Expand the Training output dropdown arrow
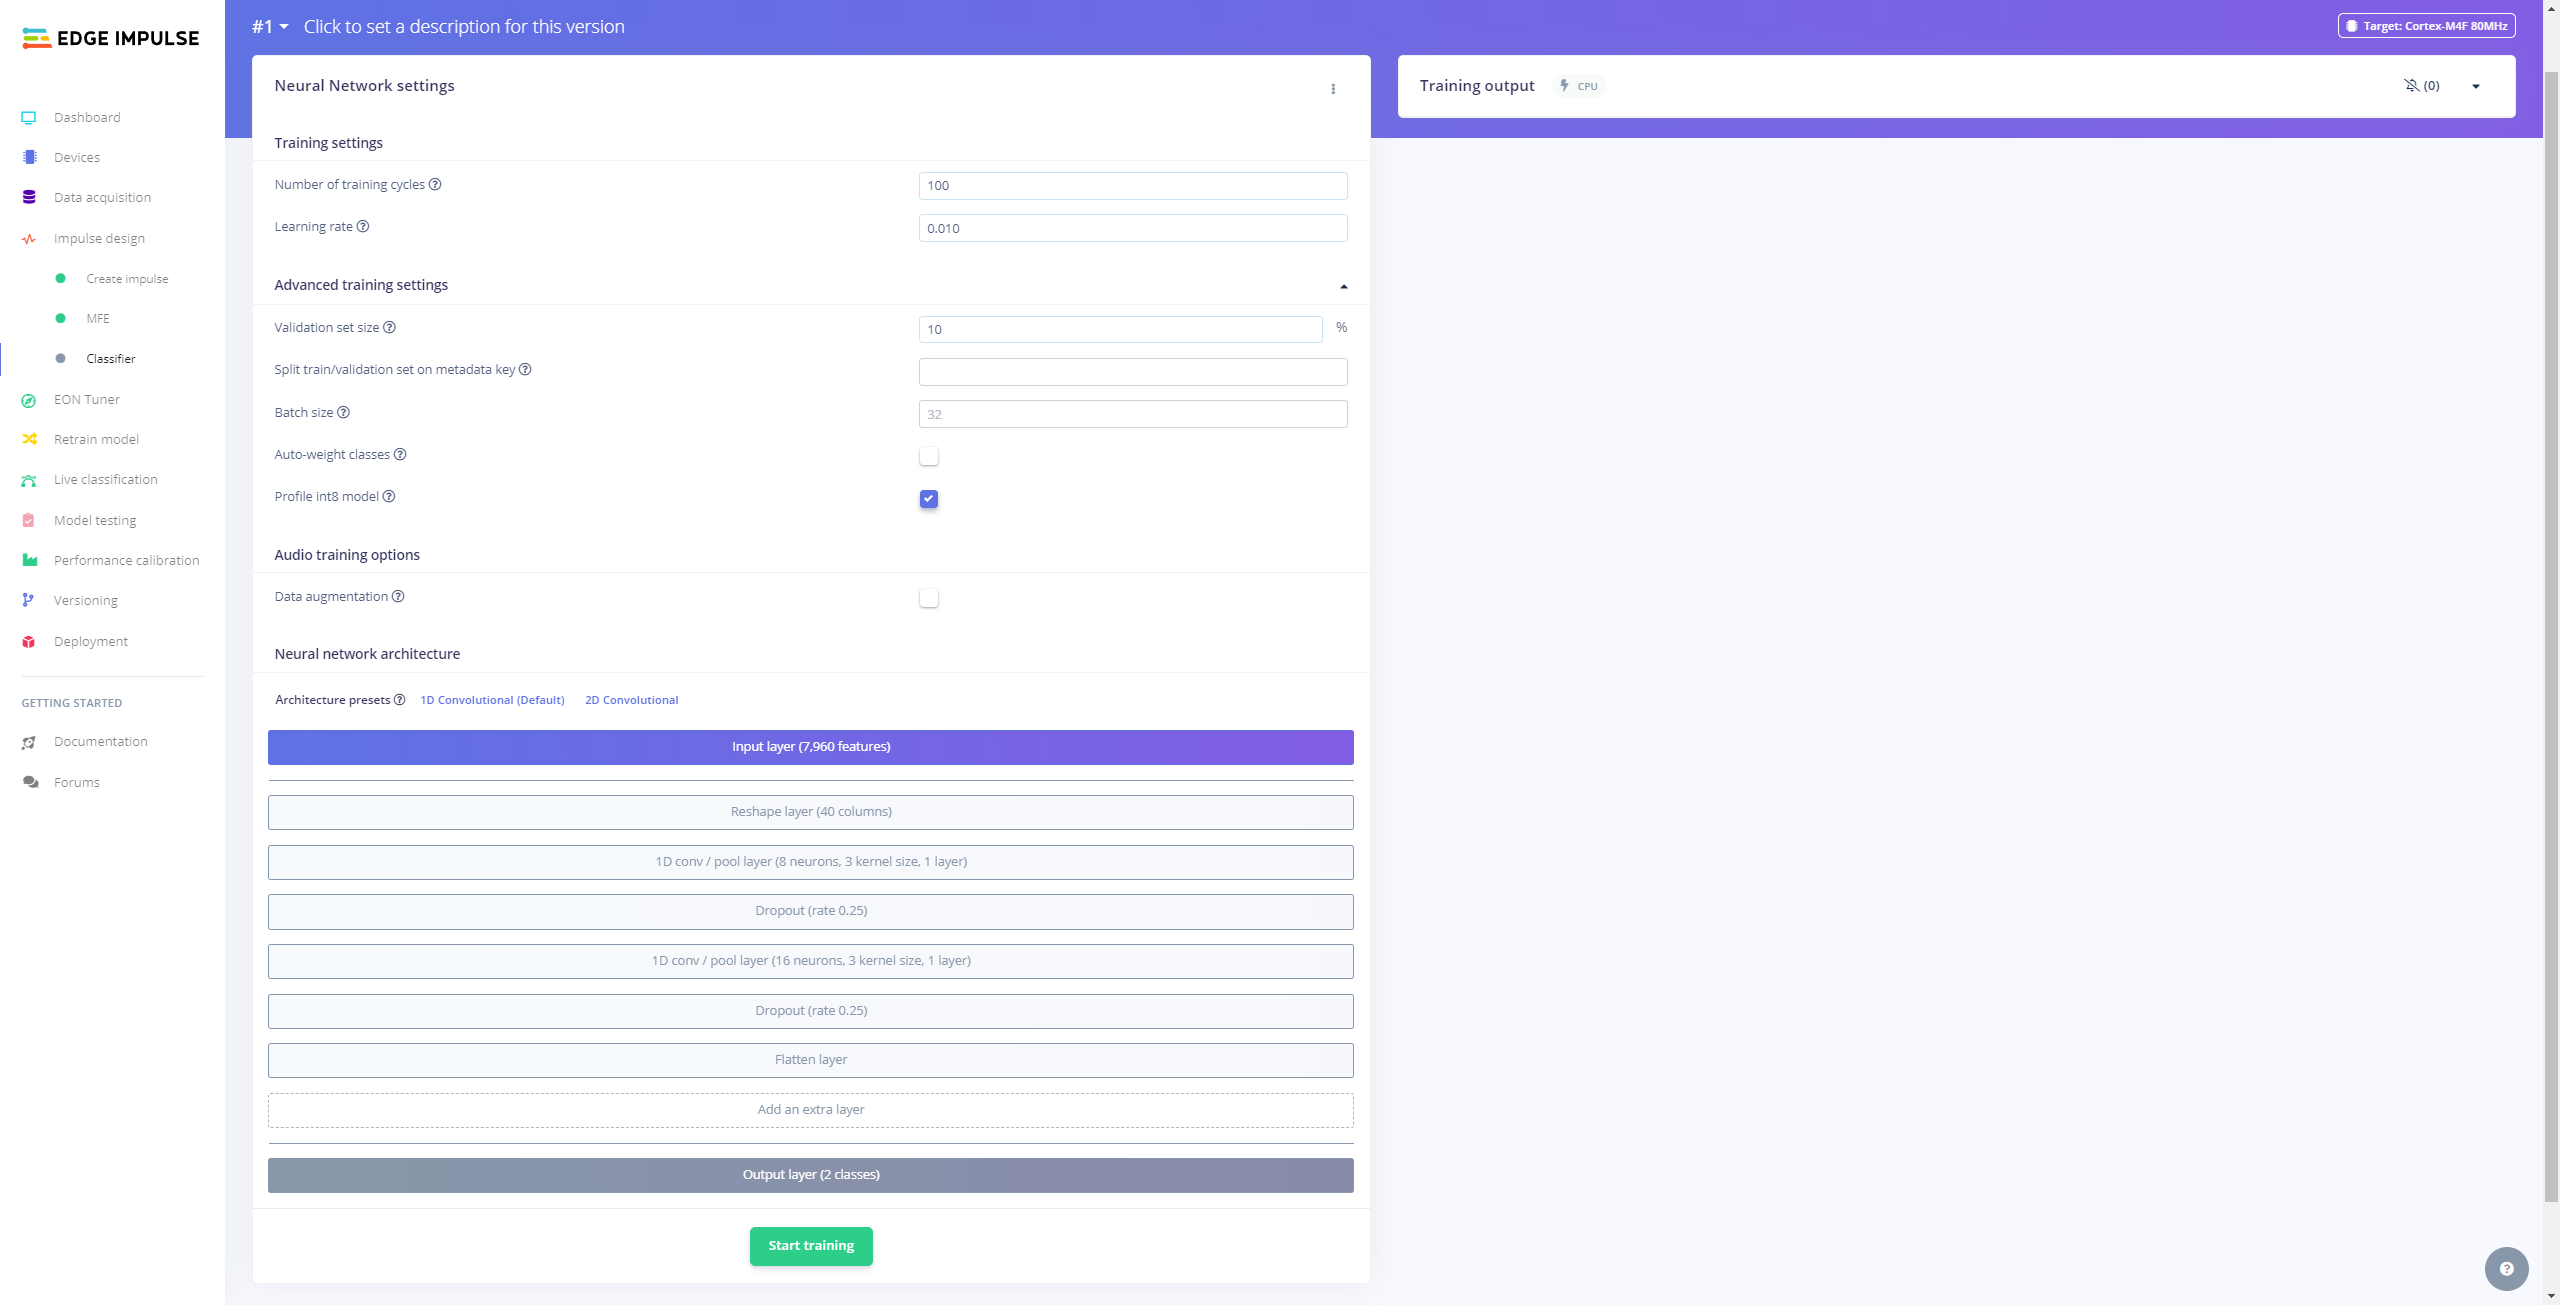 [x=2476, y=87]
